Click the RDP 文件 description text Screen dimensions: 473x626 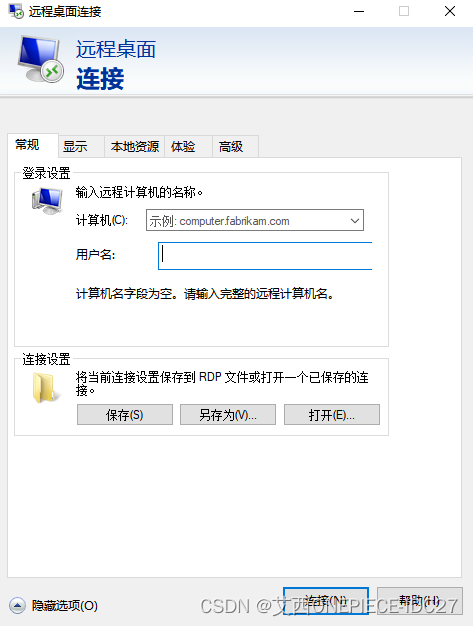coord(222,383)
